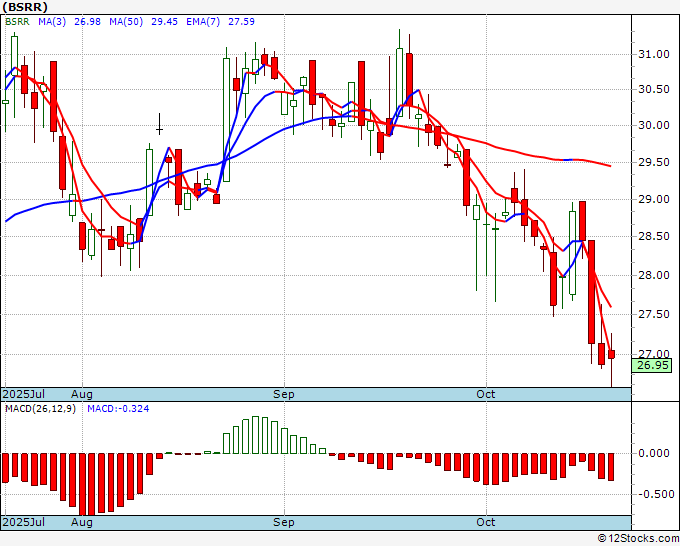
Task: Click the 30.50 price axis label
Action: pos(654,89)
